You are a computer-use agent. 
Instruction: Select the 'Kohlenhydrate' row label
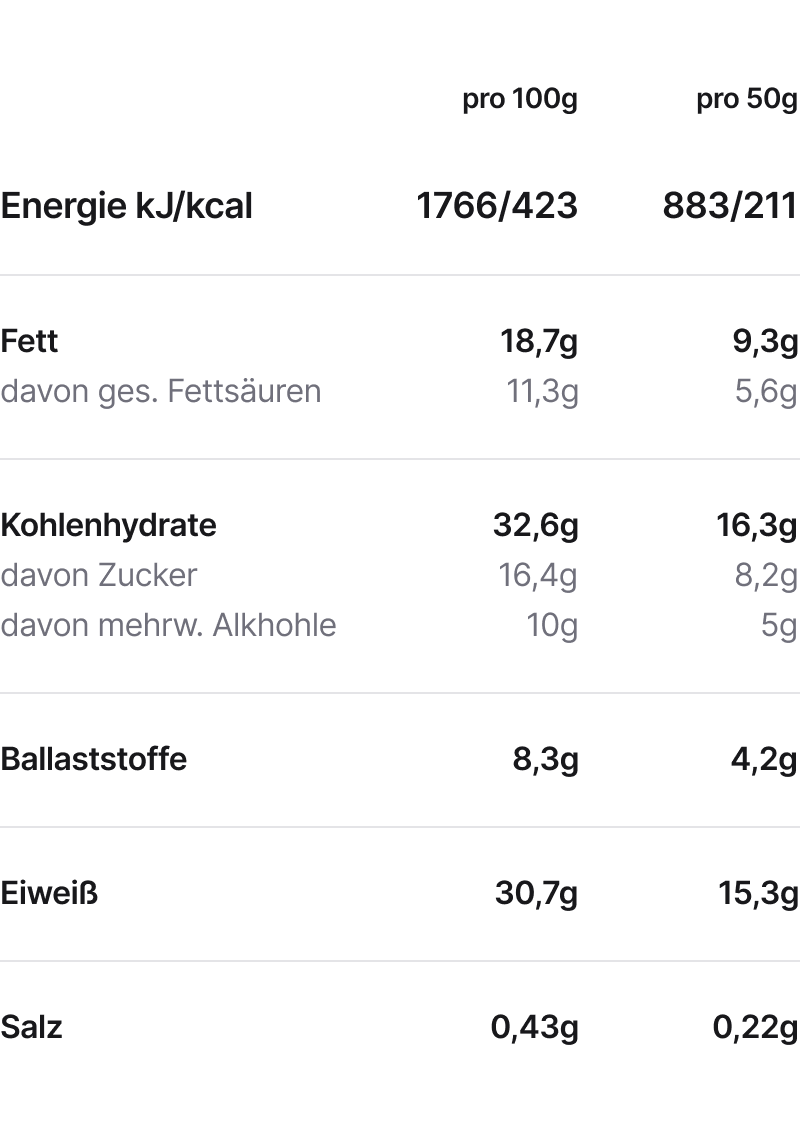pyautogui.click(x=108, y=526)
